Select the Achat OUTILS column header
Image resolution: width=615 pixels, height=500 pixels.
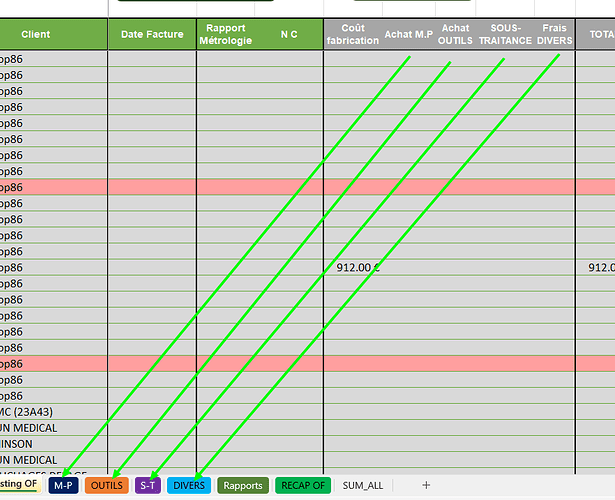pos(455,34)
